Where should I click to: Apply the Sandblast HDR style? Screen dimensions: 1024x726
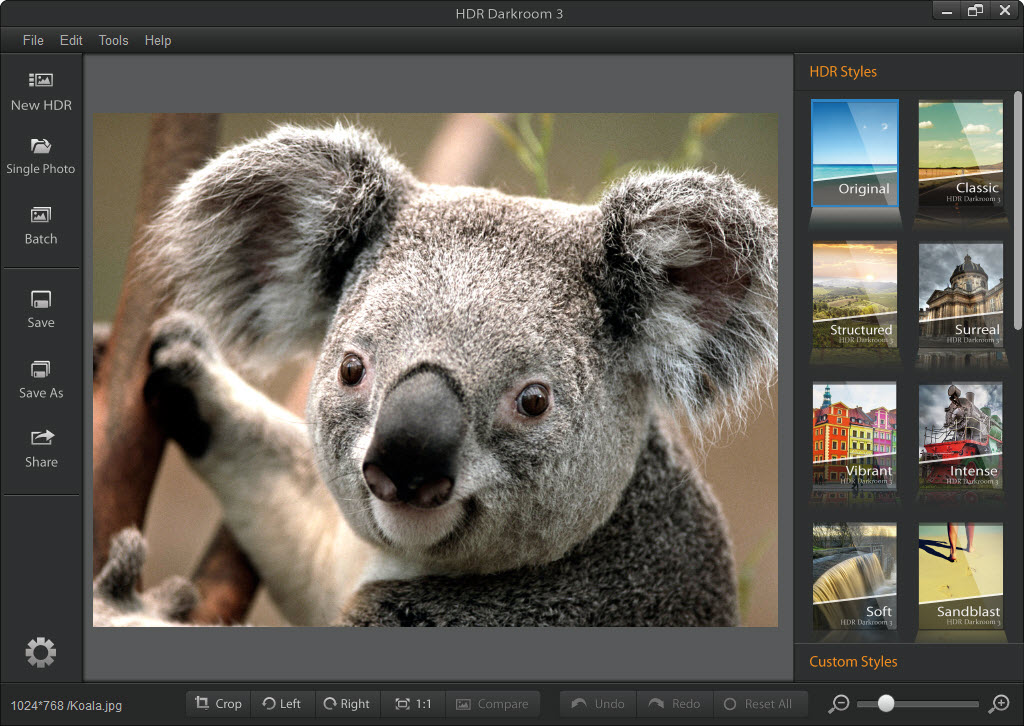coord(961,576)
